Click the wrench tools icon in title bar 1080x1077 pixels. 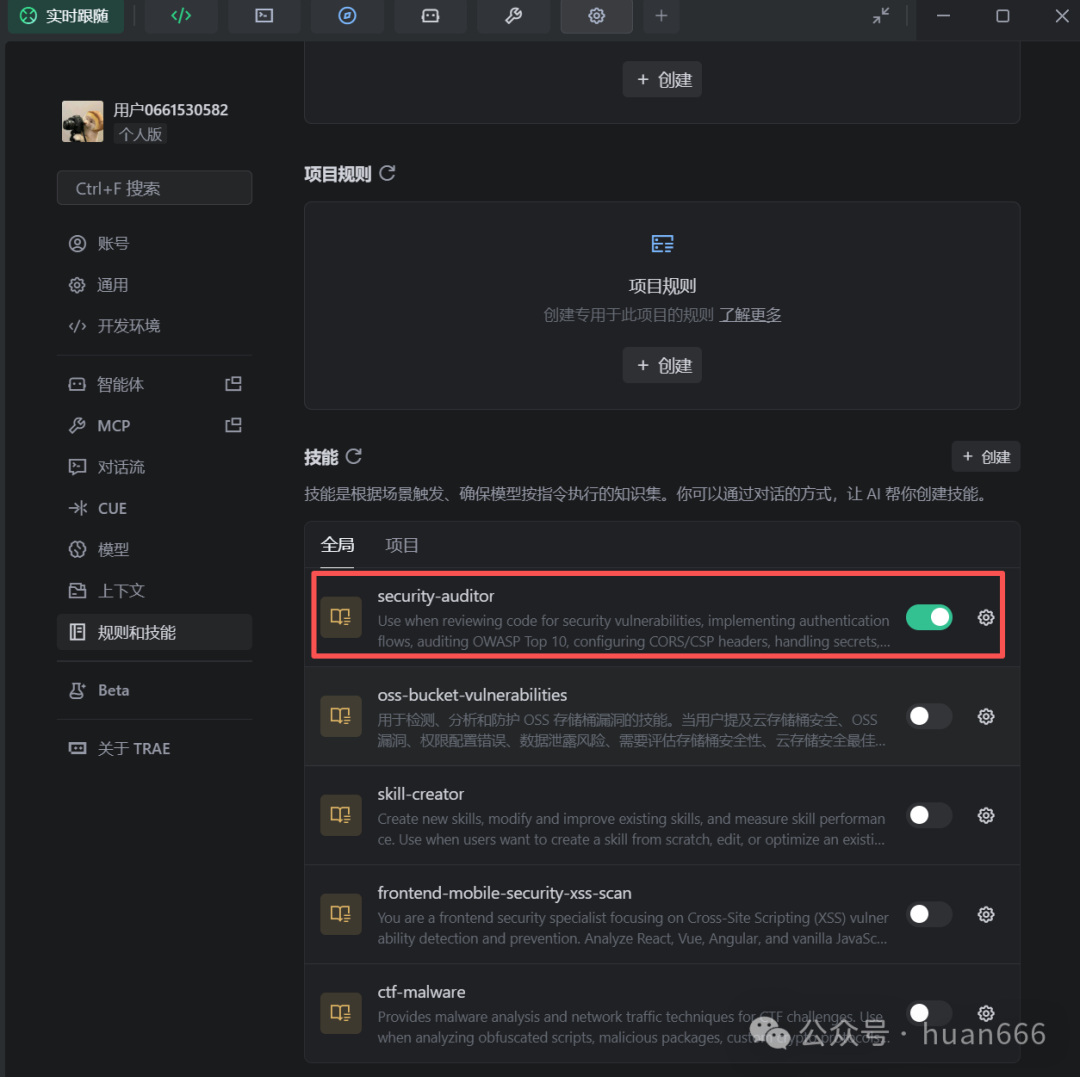click(513, 16)
